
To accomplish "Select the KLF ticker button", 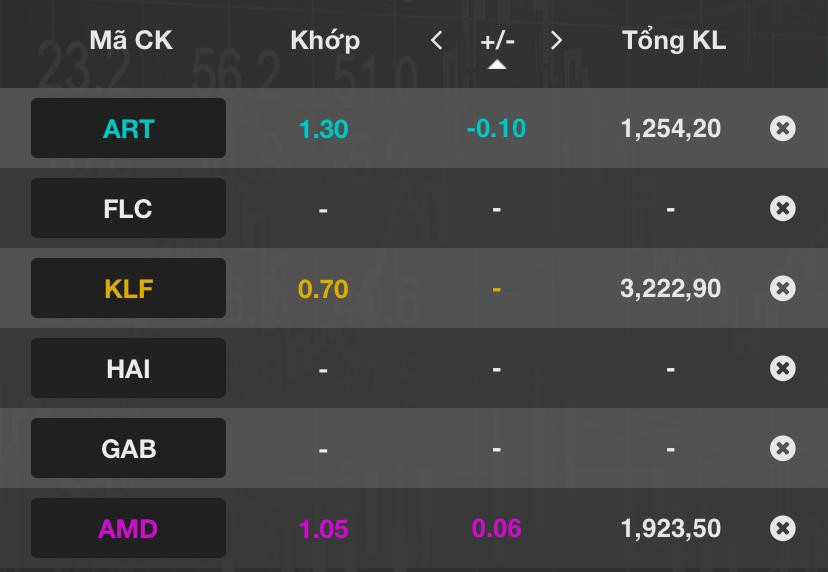I will pos(128,288).
